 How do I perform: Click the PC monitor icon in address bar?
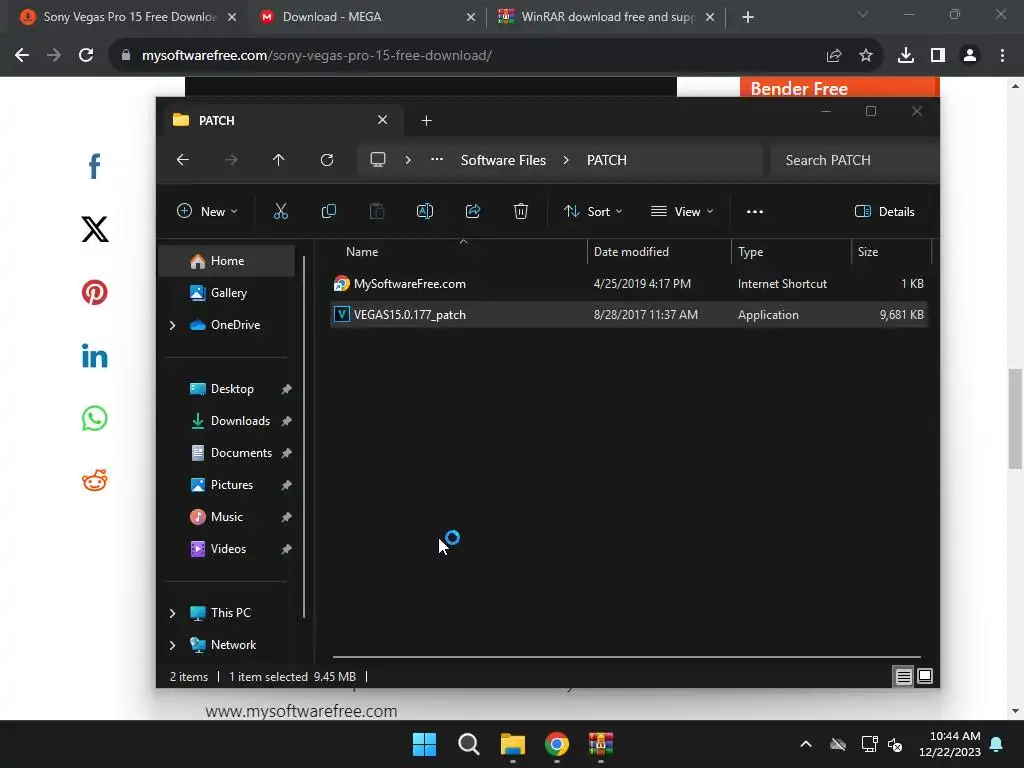tap(377, 160)
